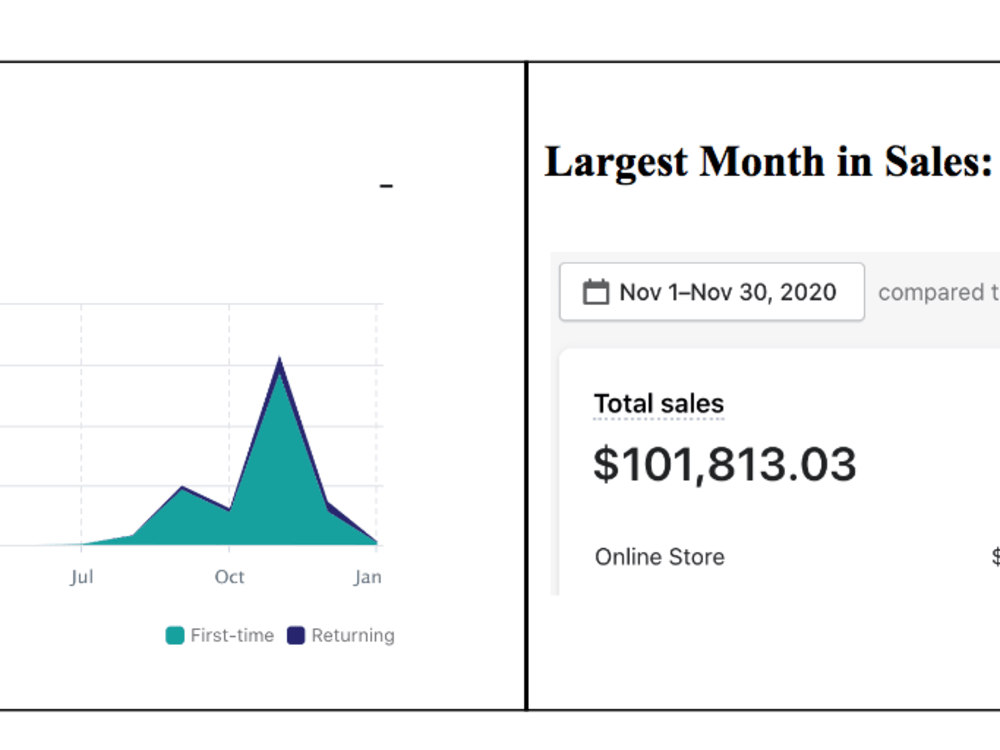Toggle the First-time legend label
The height and width of the screenshot is (750, 1000).
(232, 635)
